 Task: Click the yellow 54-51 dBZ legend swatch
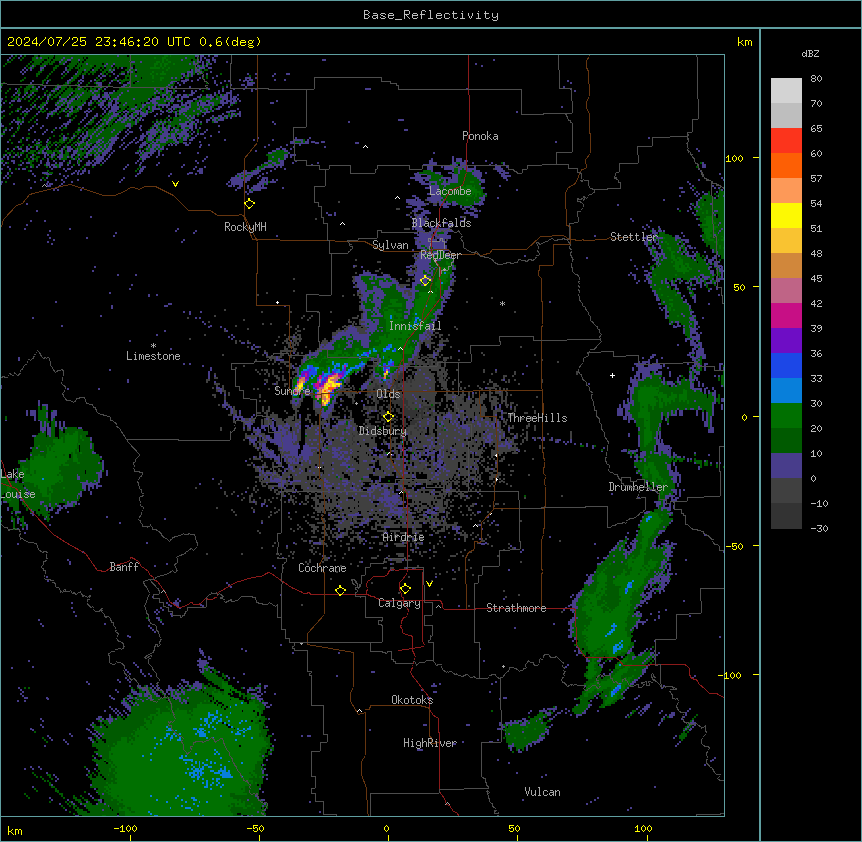pyautogui.click(x=786, y=215)
